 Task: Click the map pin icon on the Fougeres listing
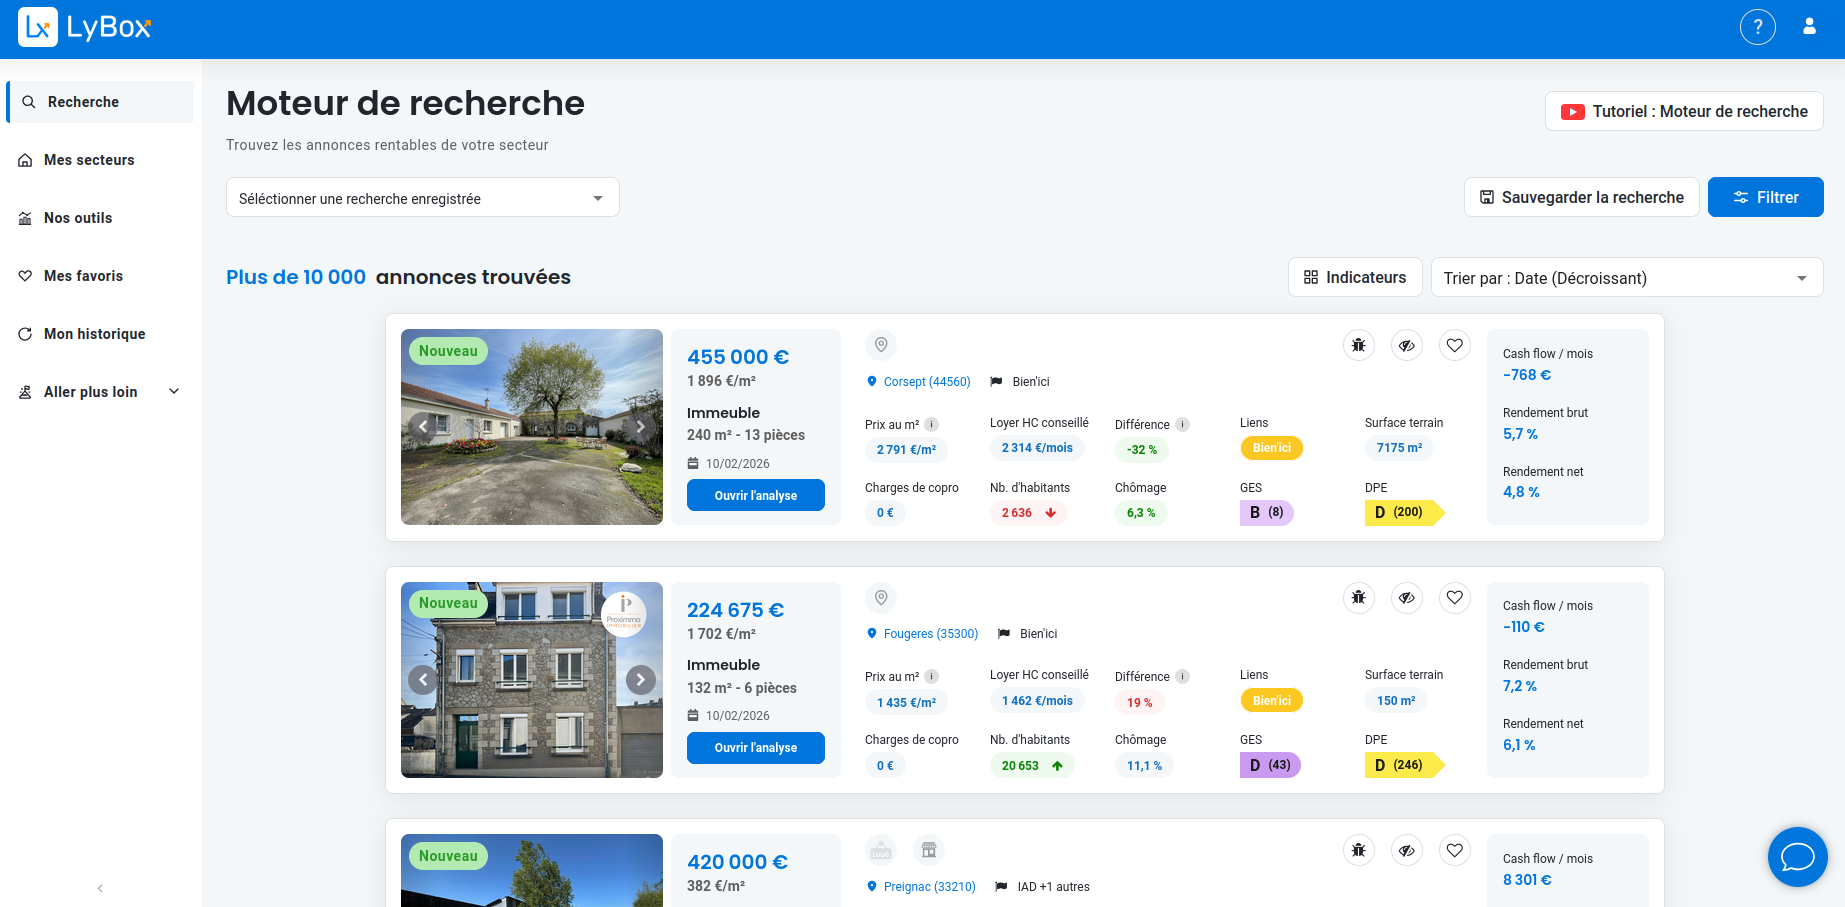(881, 598)
